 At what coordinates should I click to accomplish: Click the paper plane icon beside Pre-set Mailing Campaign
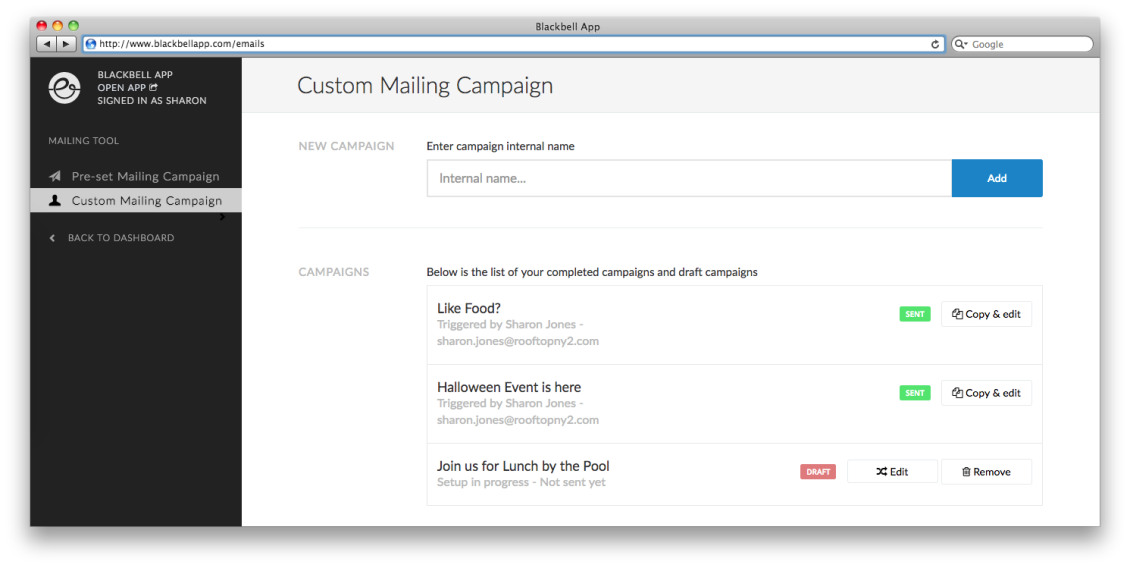pos(55,176)
